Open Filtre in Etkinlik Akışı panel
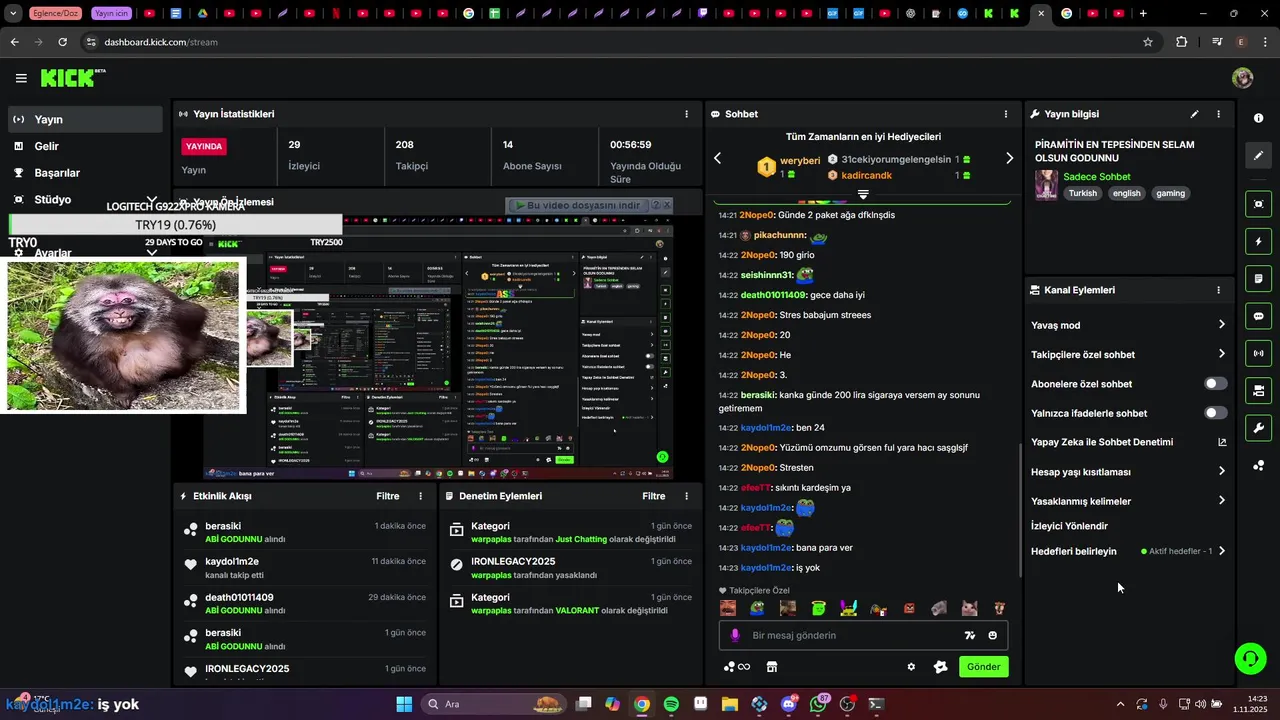1280x720 pixels. pyautogui.click(x=387, y=496)
